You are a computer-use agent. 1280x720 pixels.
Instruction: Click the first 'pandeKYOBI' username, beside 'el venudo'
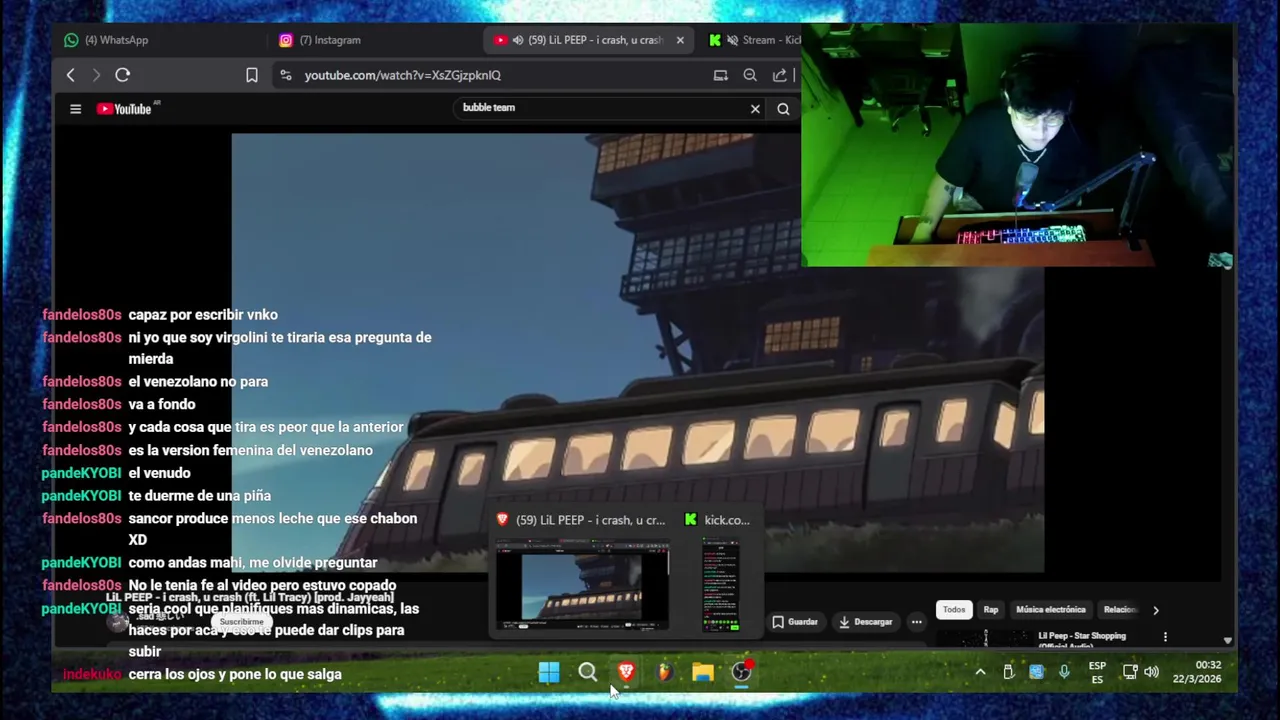[81, 473]
